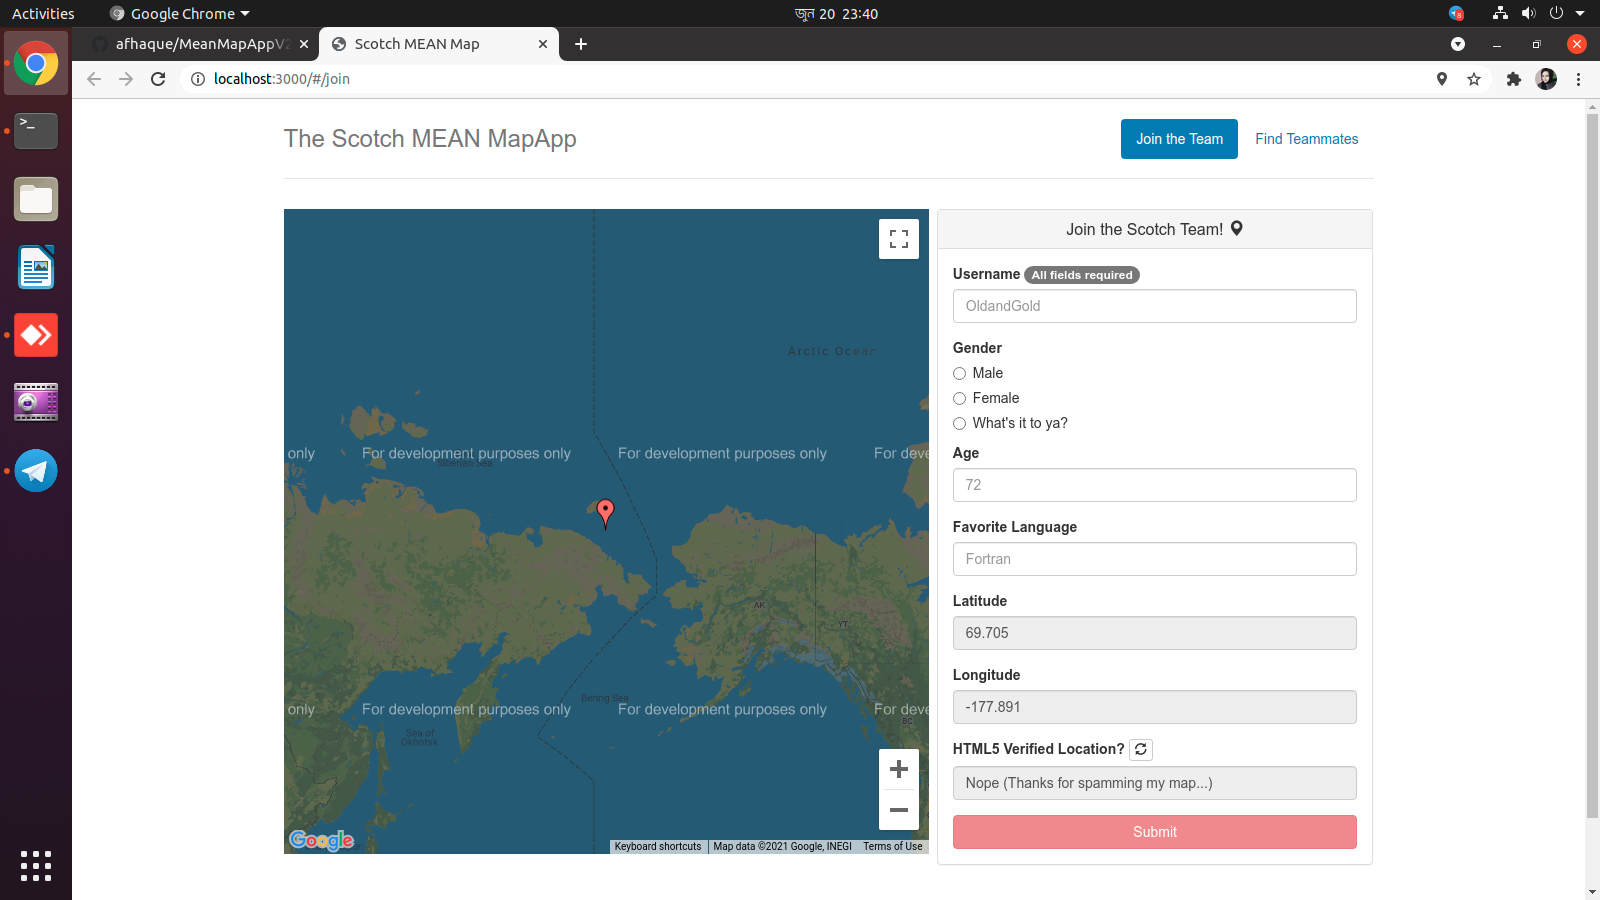Click the Longitude field showing -177.891
The height and width of the screenshot is (900, 1600).
[1154, 707]
